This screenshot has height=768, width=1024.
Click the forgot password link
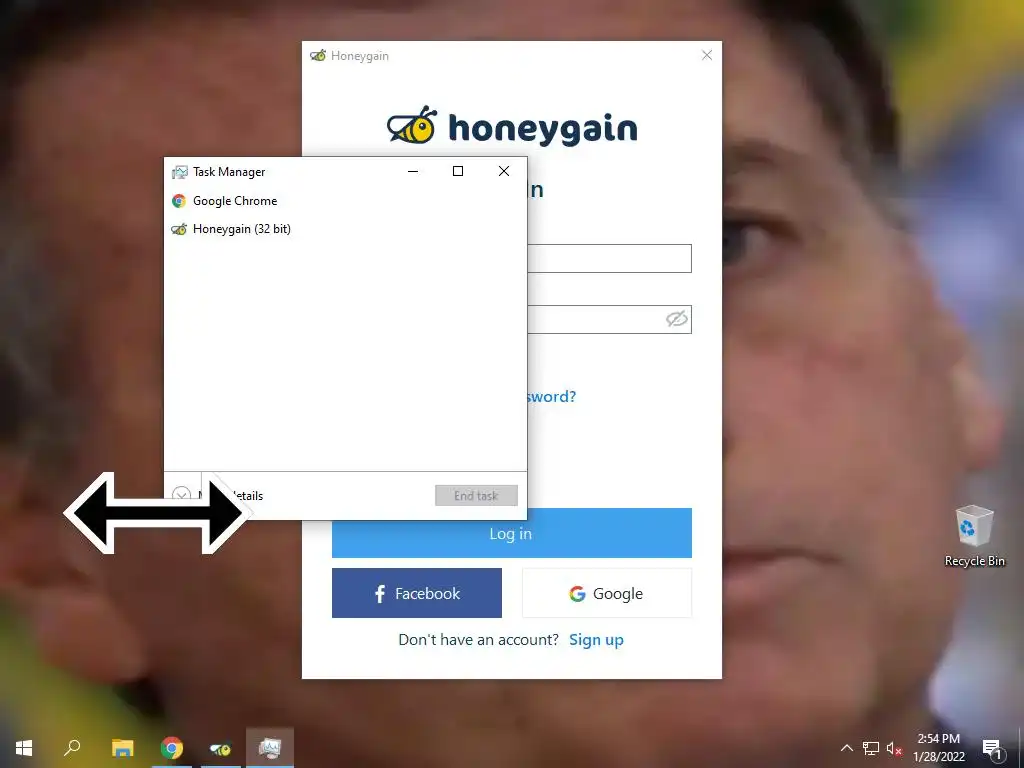(551, 396)
